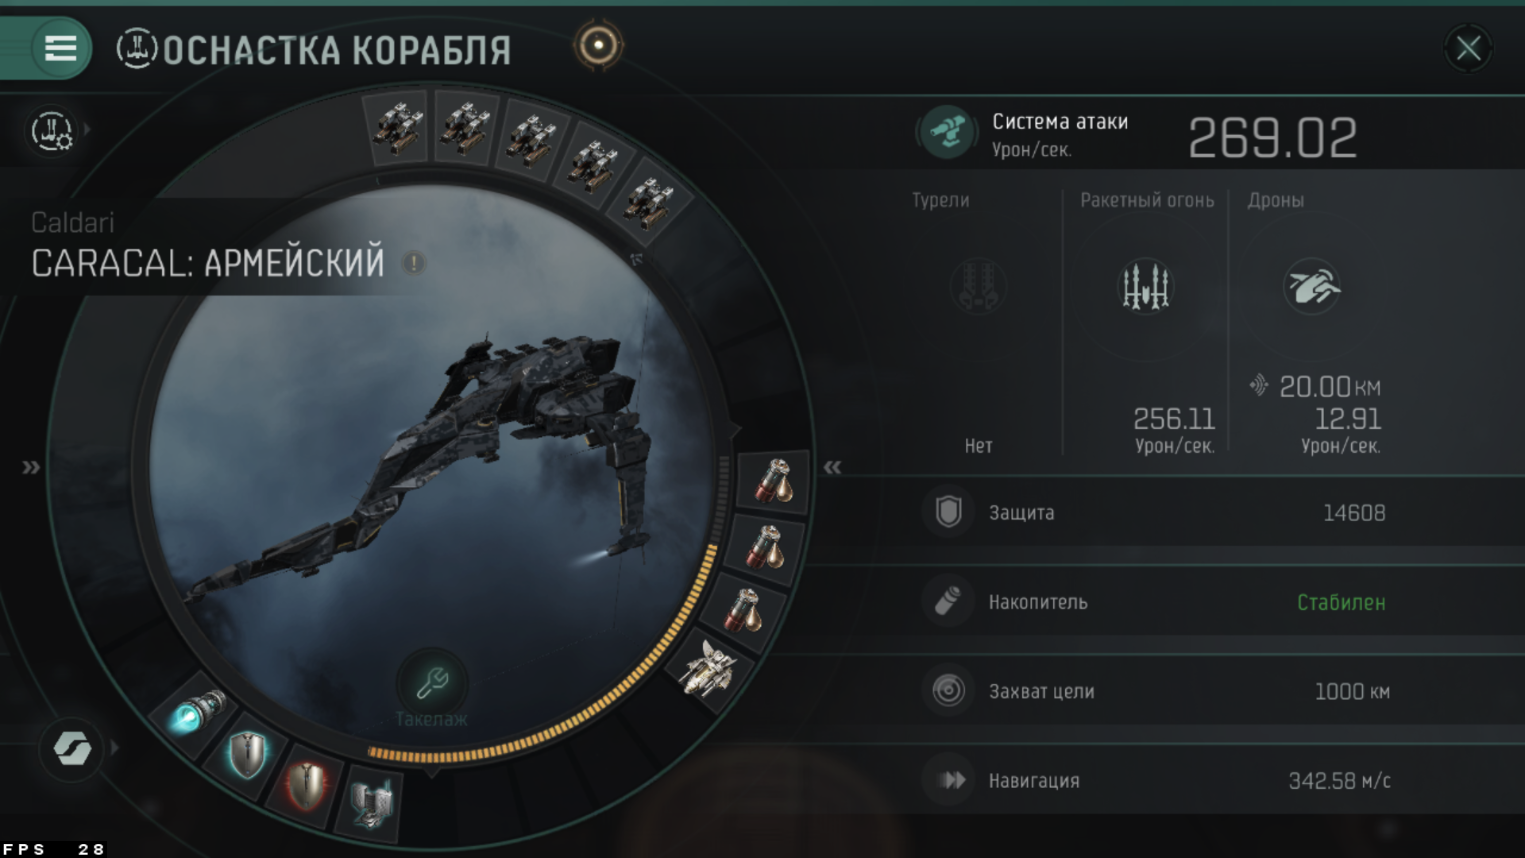Select the red shield hardener module
This screenshot has height=858, width=1525.
coord(306,785)
